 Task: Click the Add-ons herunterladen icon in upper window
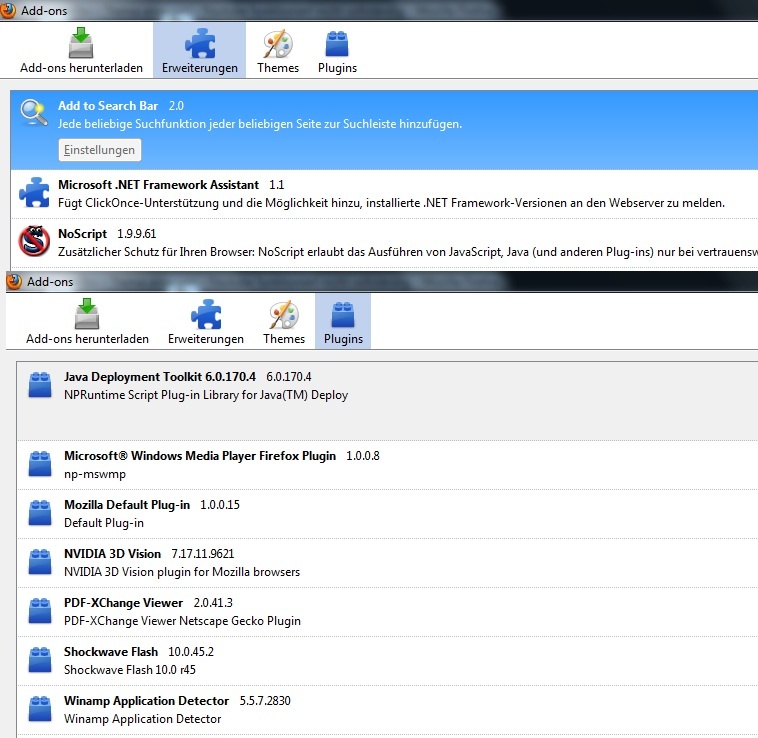[81, 43]
